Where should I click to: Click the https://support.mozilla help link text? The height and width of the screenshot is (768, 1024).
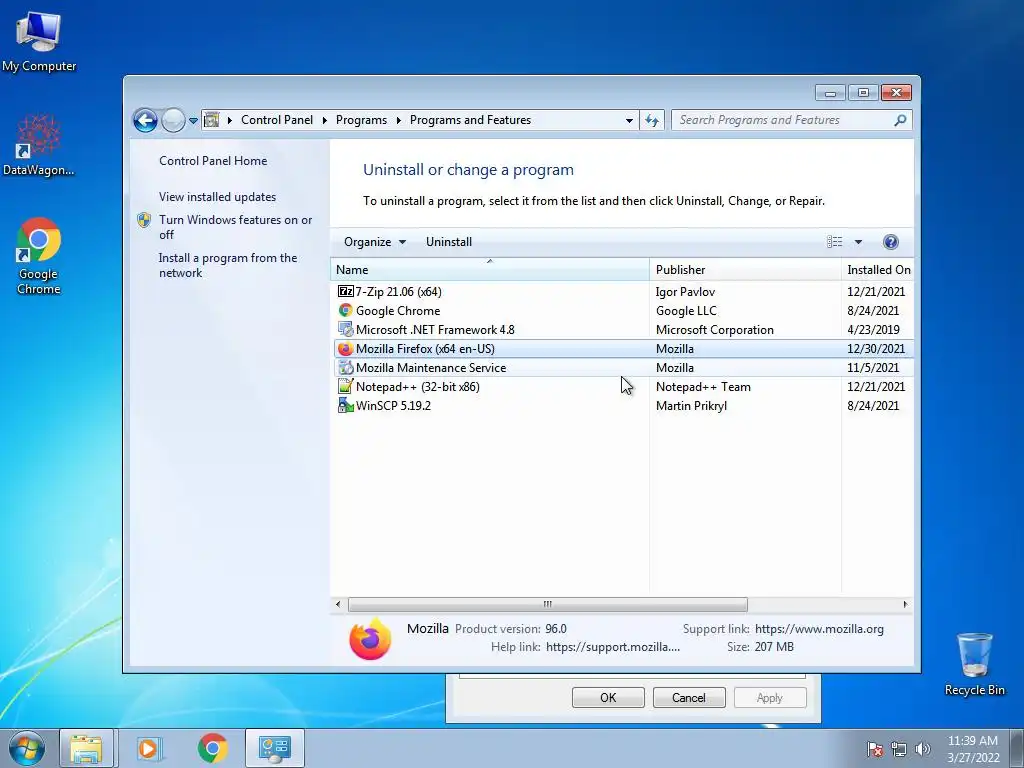pos(613,647)
